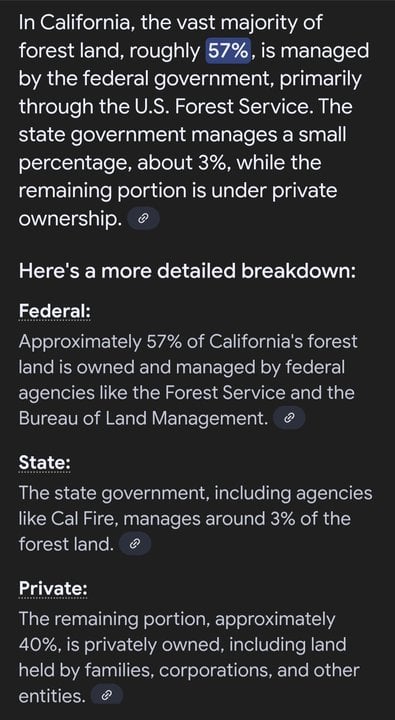Click "remaining portion is under private" line
Screen dimensions: 395x720
pyautogui.click(x=178, y=191)
